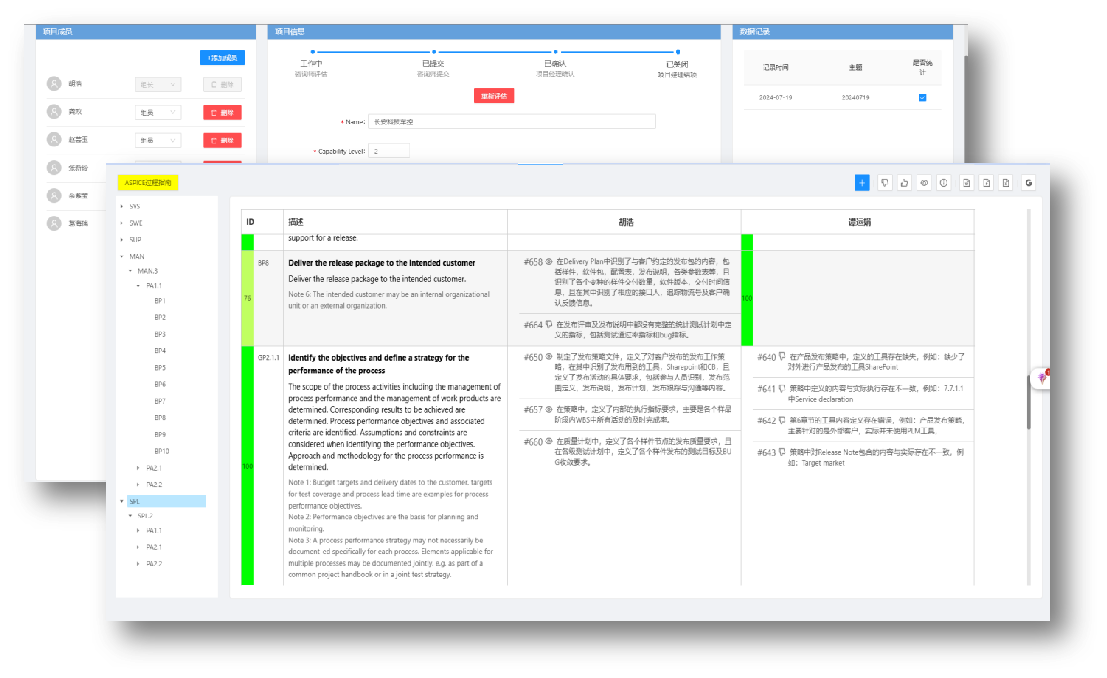Collapse the MAN.3 tree node
The width and height of the screenshot is (1107, 678).
pyautogui.click(x=130, y=271)
